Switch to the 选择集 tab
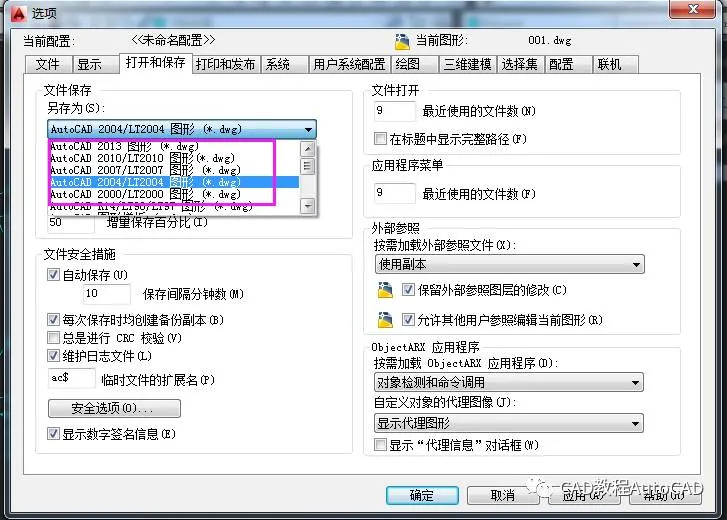Viewport: 727px width, 520px height. (x=520, y=64)
